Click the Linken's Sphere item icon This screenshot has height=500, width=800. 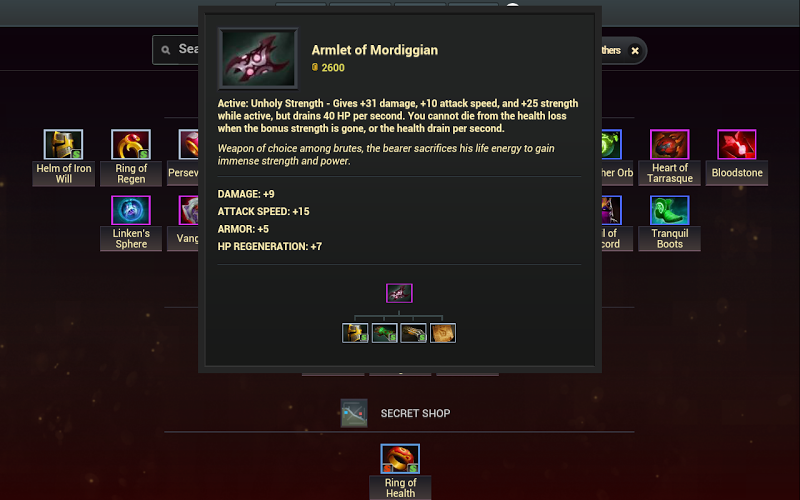[x=131, y=210]
